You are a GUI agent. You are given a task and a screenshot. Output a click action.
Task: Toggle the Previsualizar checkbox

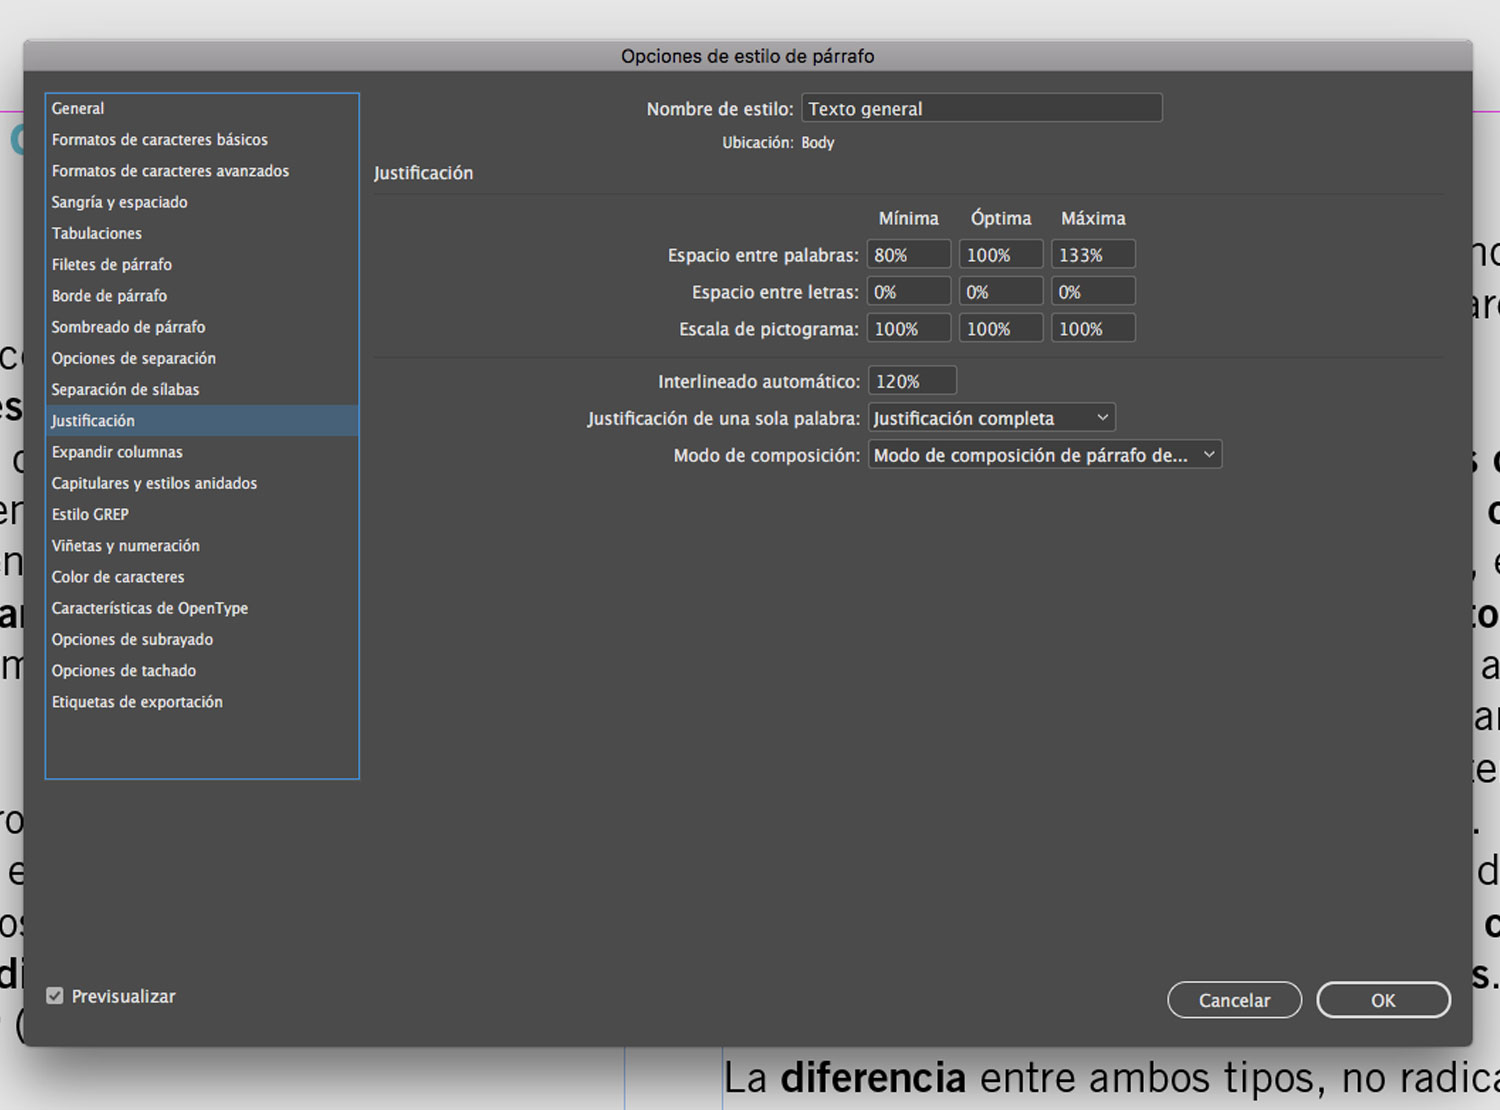coord(55,996)
